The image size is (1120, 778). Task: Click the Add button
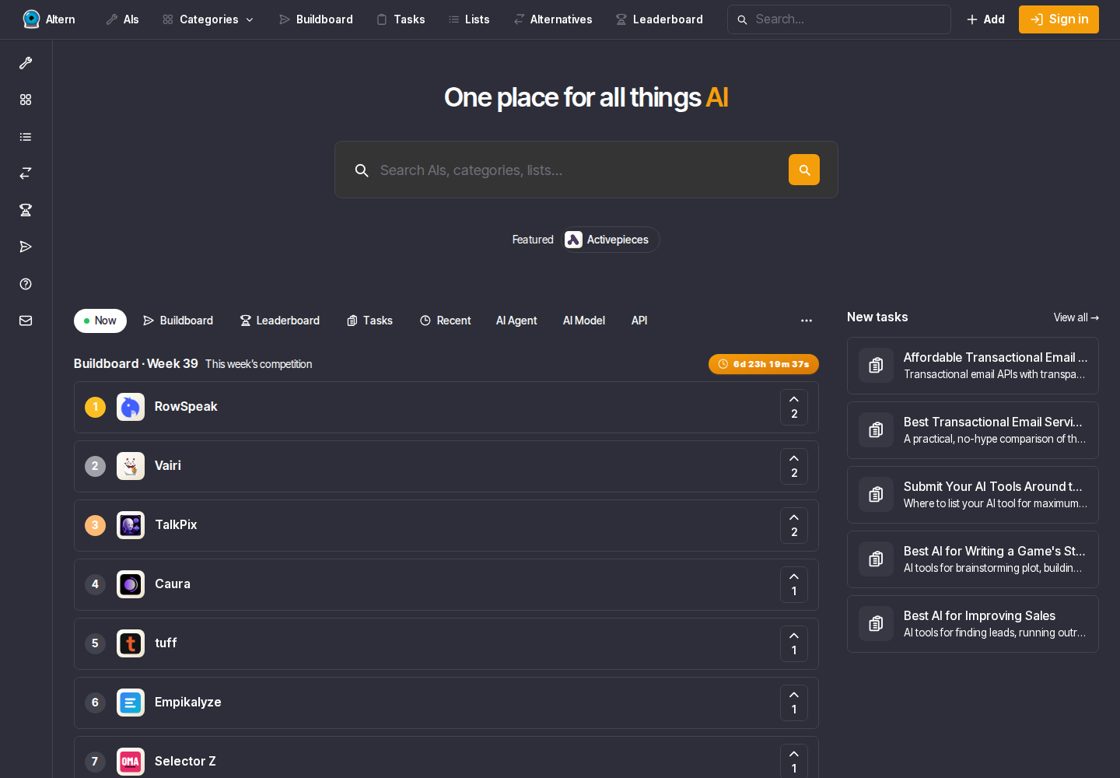click(985, 19)
